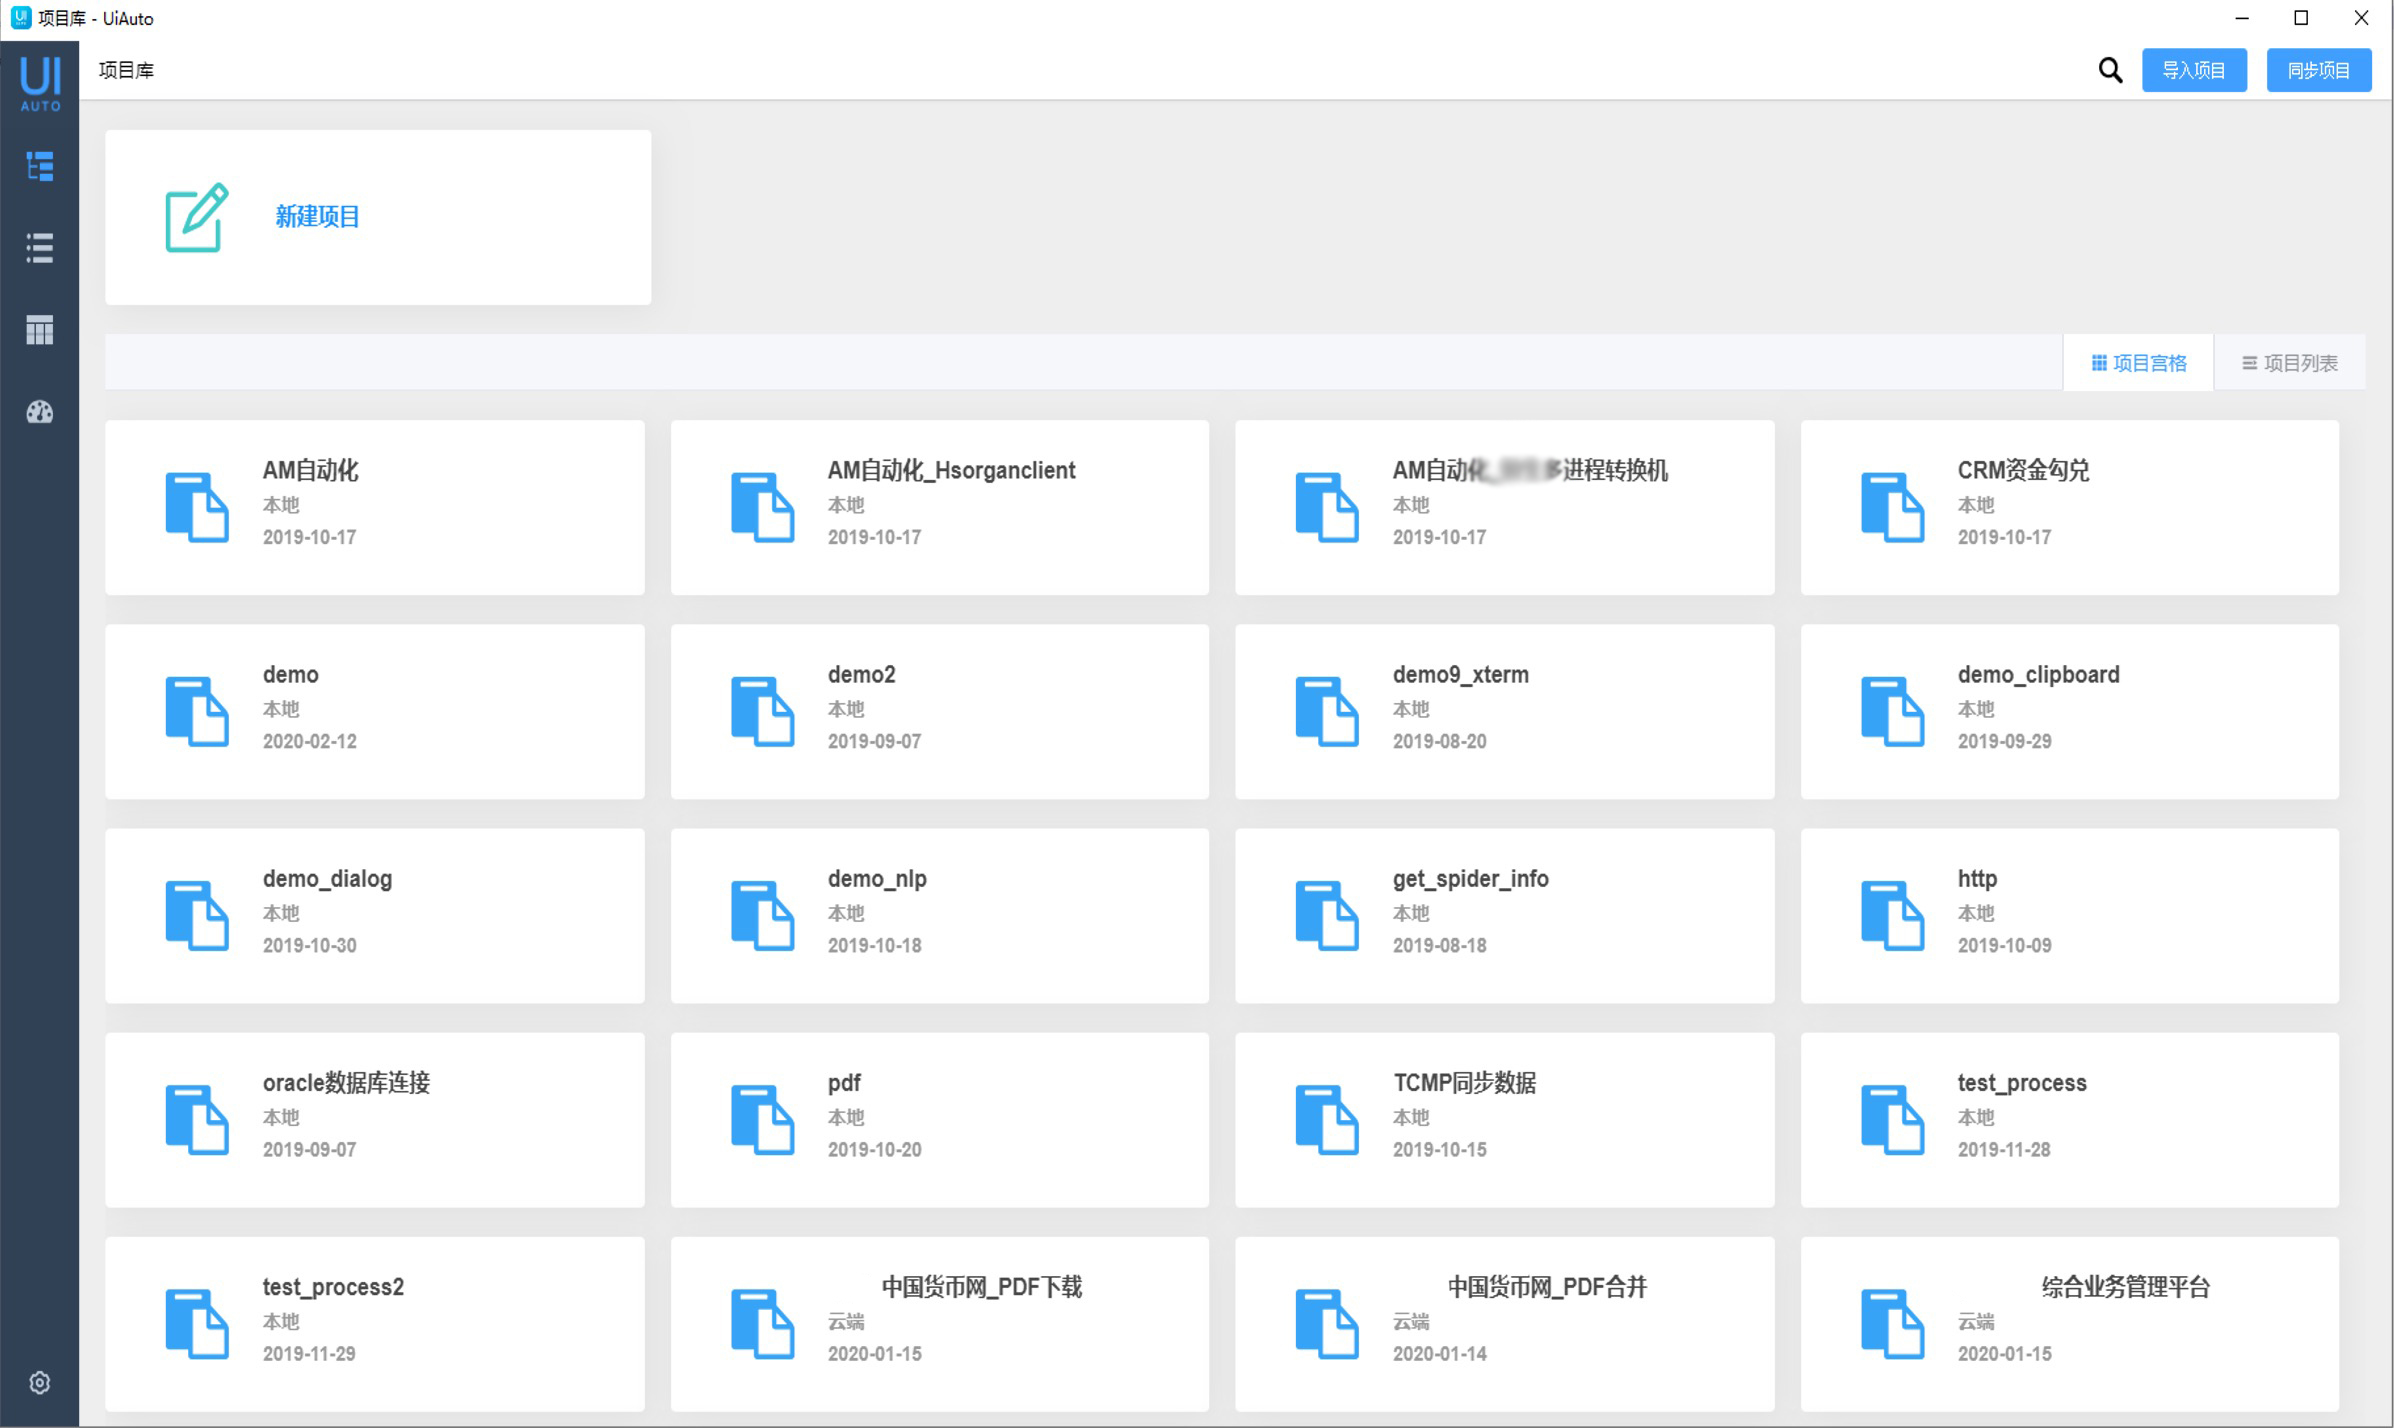
Task: Click file icon of demo project
Action: click(196, 711)
